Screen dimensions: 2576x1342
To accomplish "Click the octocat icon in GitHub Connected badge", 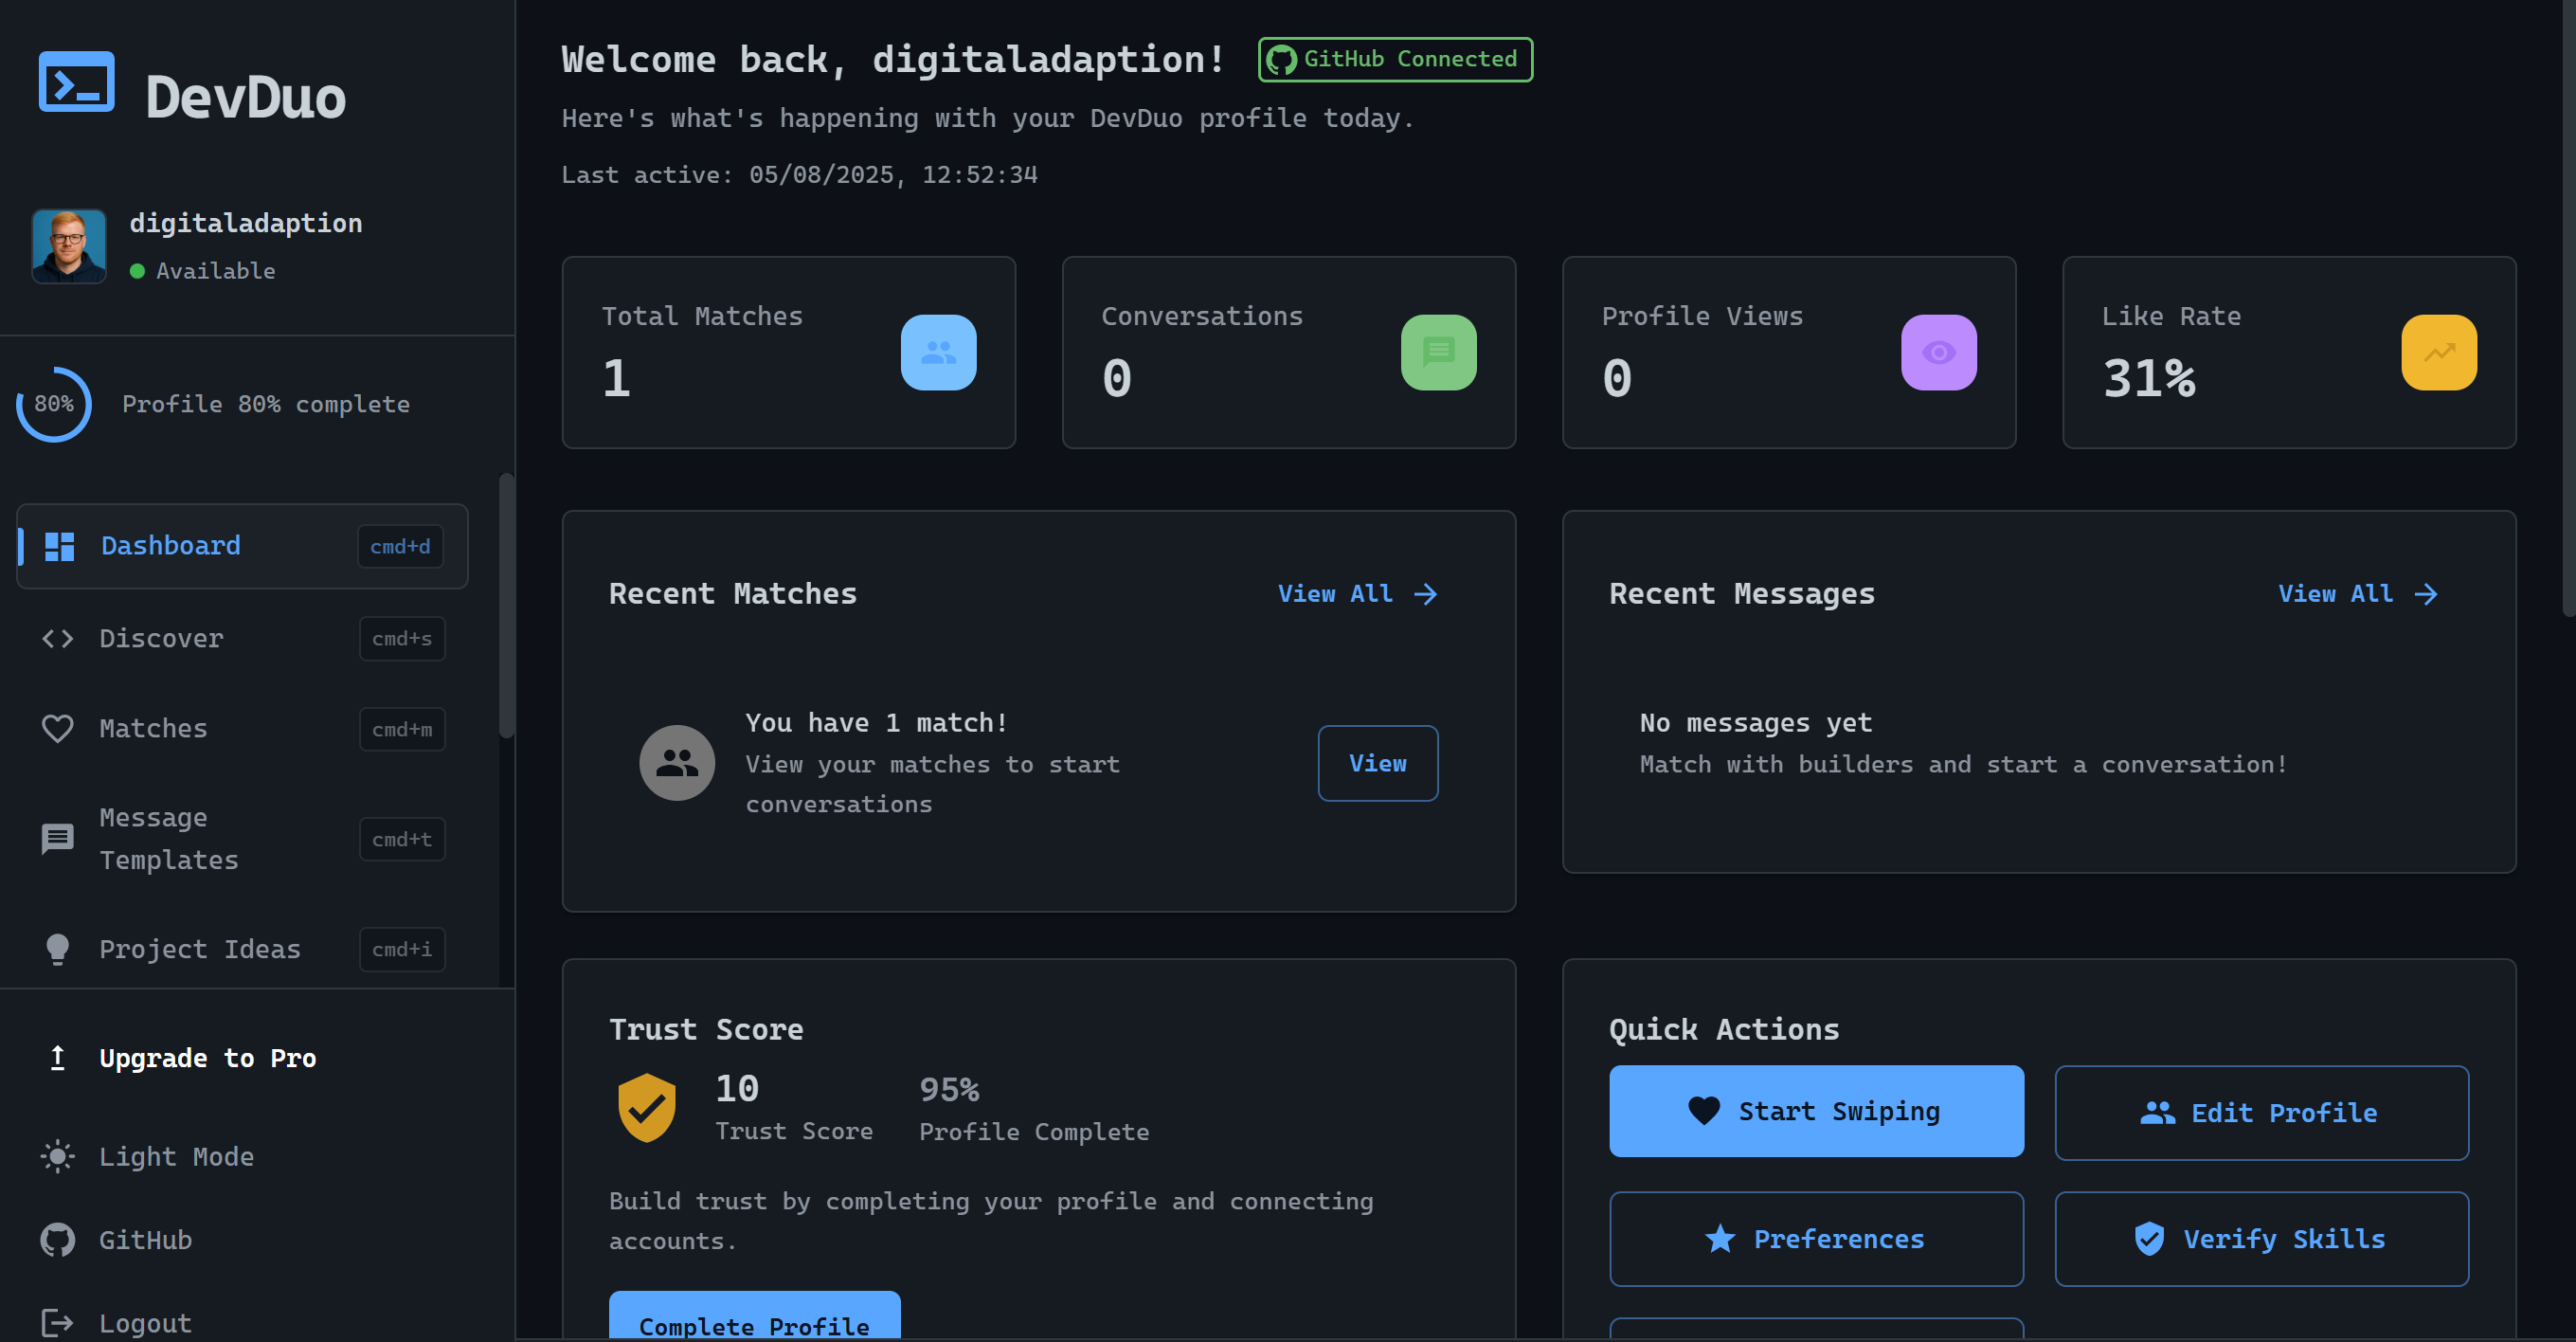I will point(1281,60).
